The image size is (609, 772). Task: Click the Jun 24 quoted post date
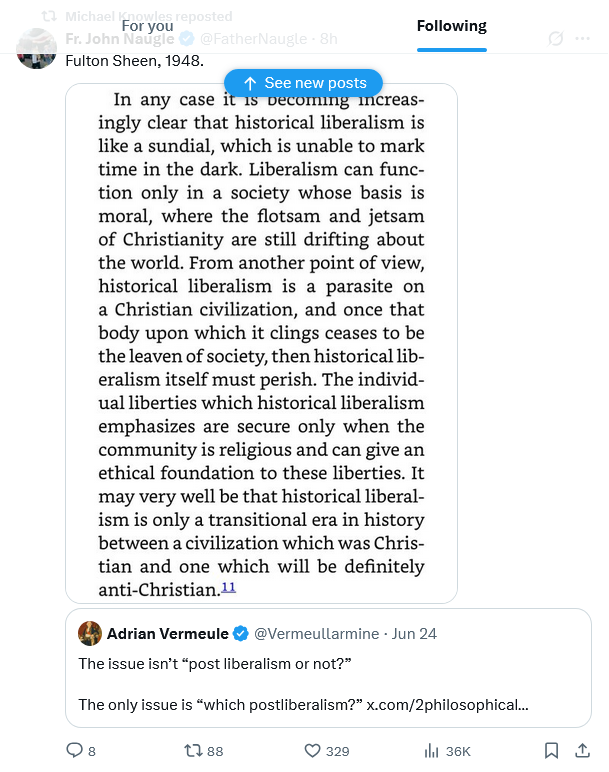pyautogui.click(x=414, y=634)
